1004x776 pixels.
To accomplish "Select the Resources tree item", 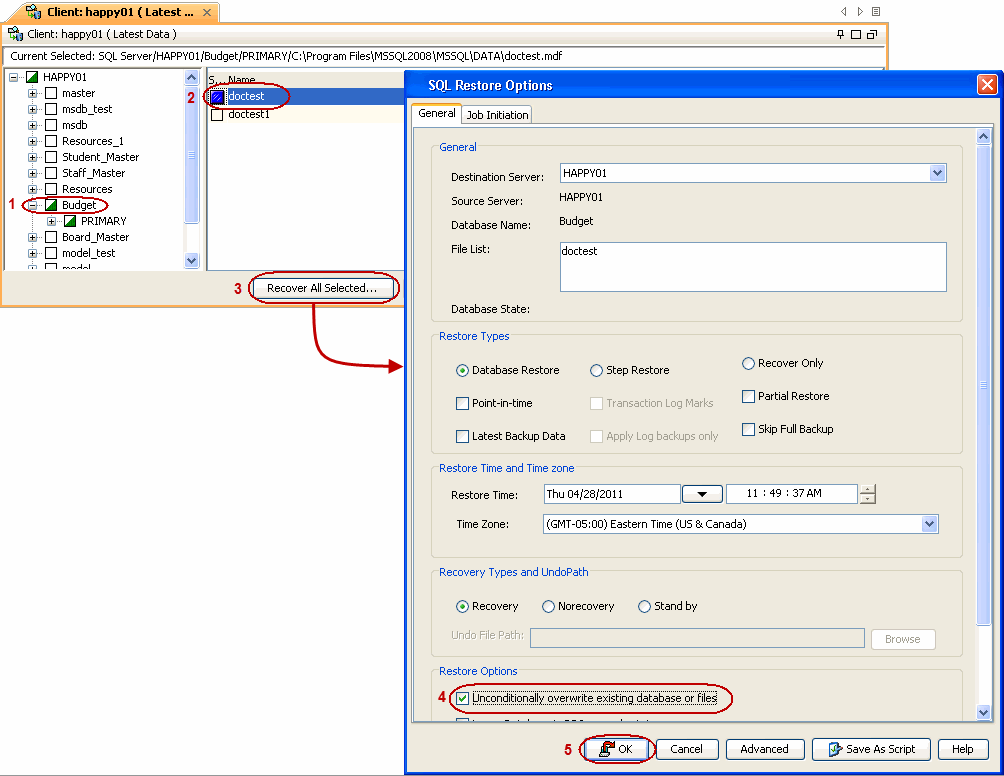I will (x=87, y=190).
